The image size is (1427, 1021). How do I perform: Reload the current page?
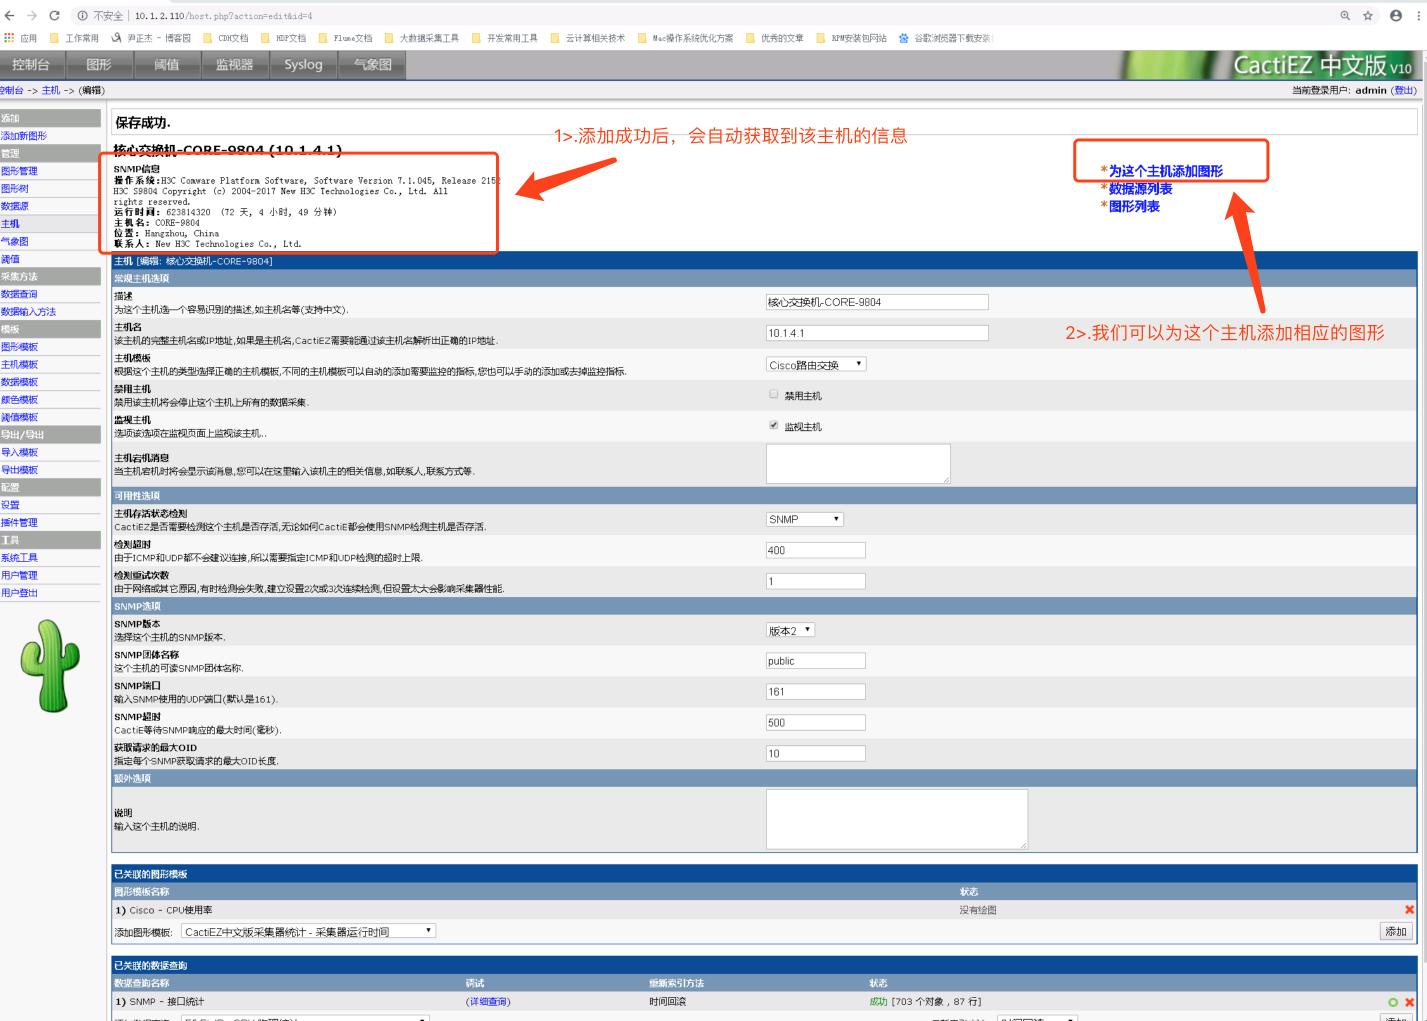[54, 16]
